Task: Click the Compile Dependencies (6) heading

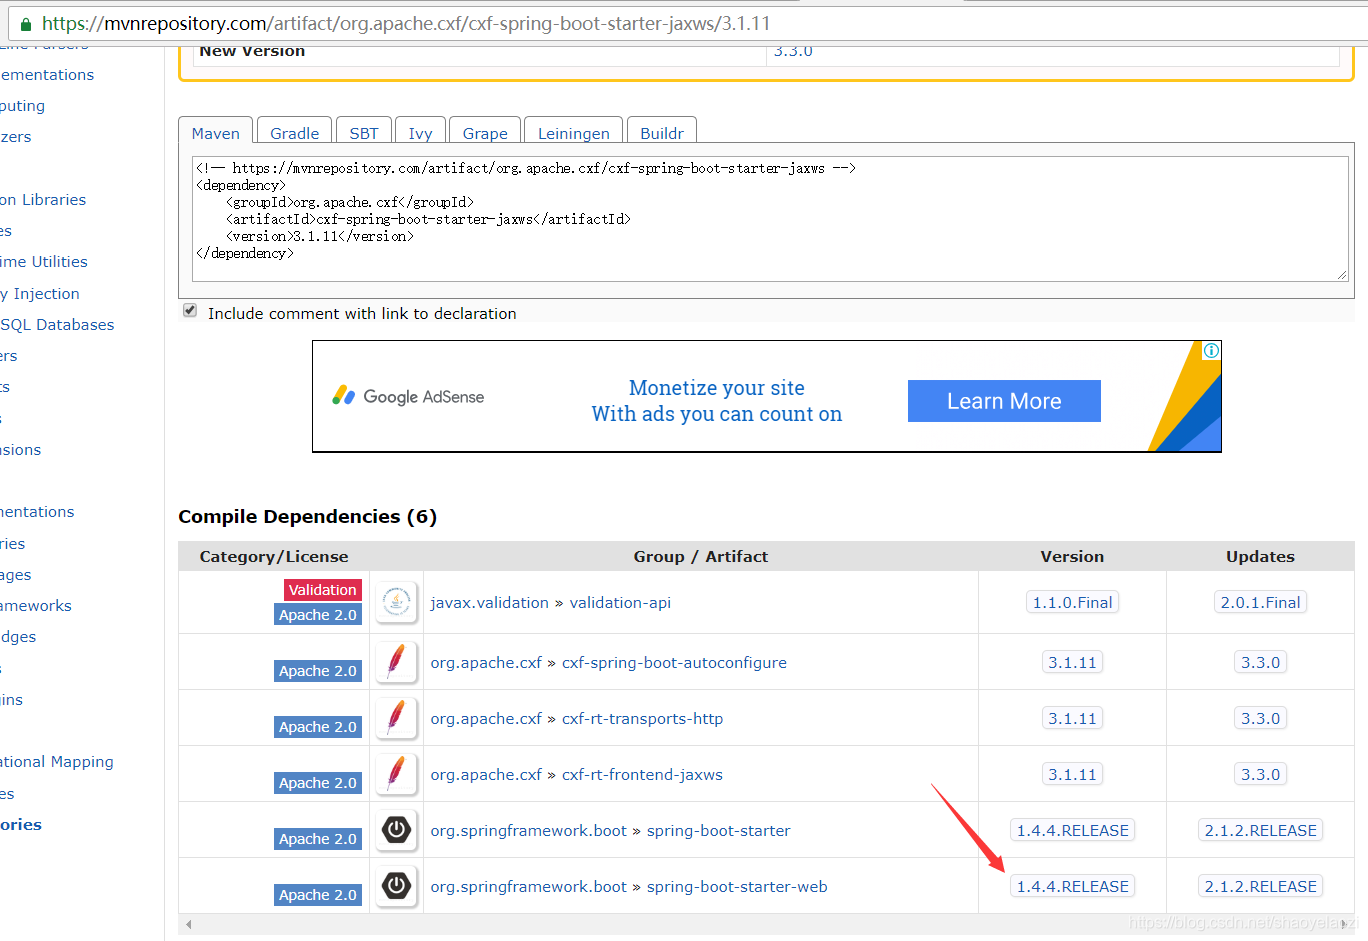Action: click(x=307, y=516)
